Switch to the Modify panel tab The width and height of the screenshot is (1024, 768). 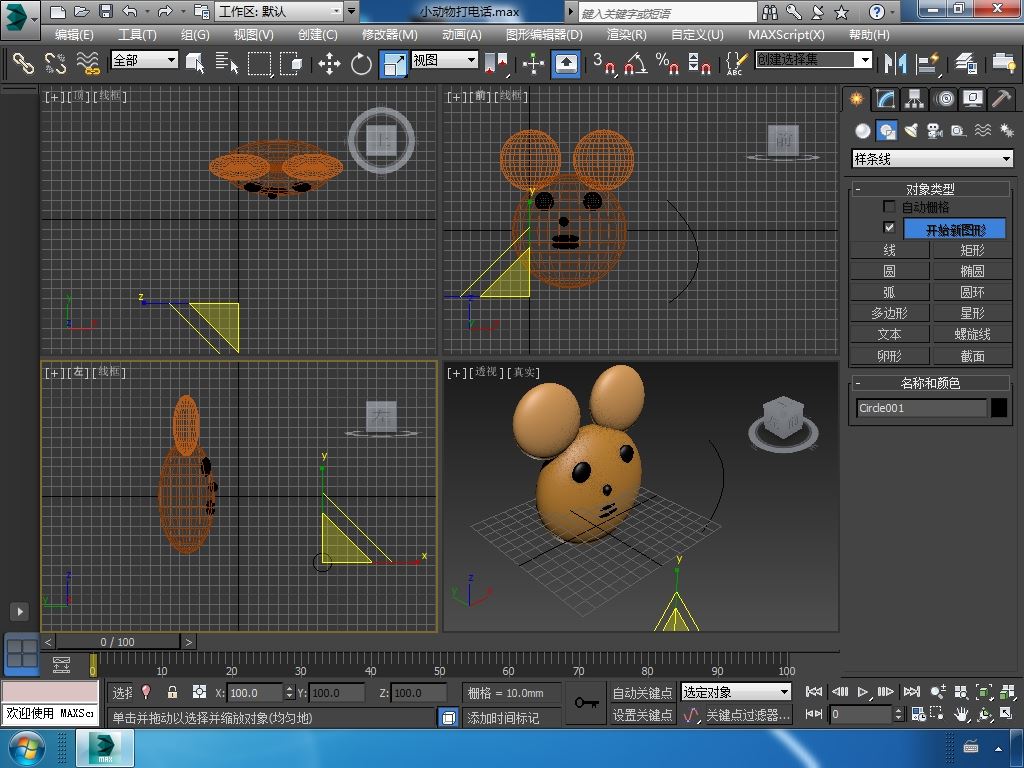coord(885,99)
